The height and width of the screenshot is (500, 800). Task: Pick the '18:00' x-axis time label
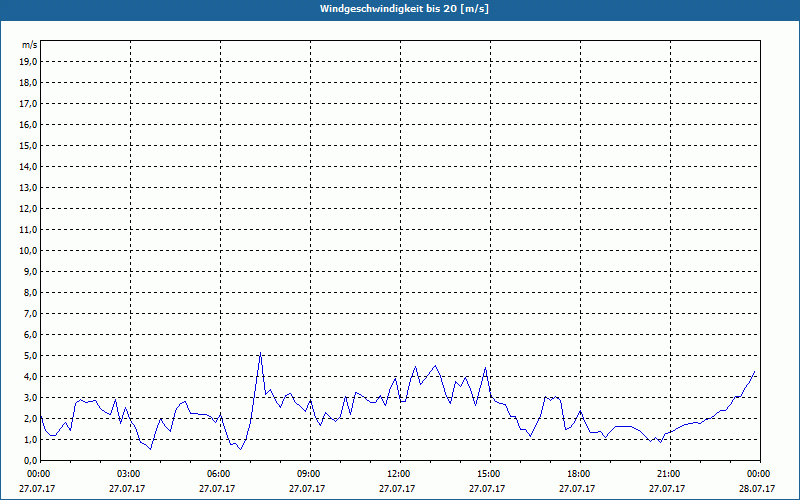[579, 474]
